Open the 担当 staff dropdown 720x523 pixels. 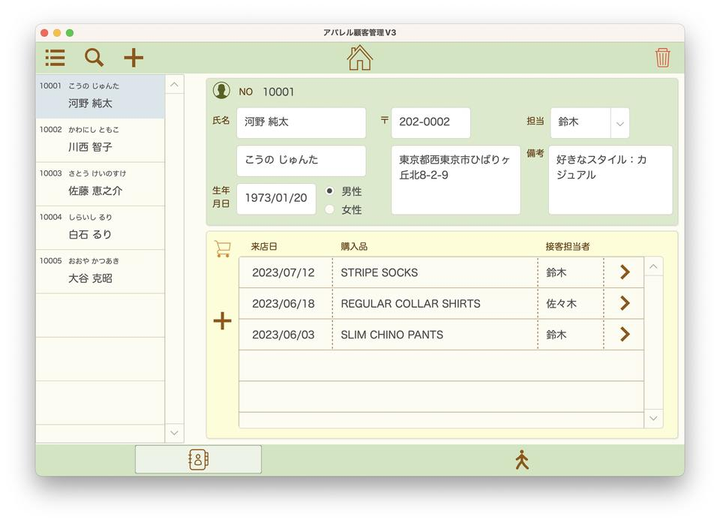click(x=619, y=123)
